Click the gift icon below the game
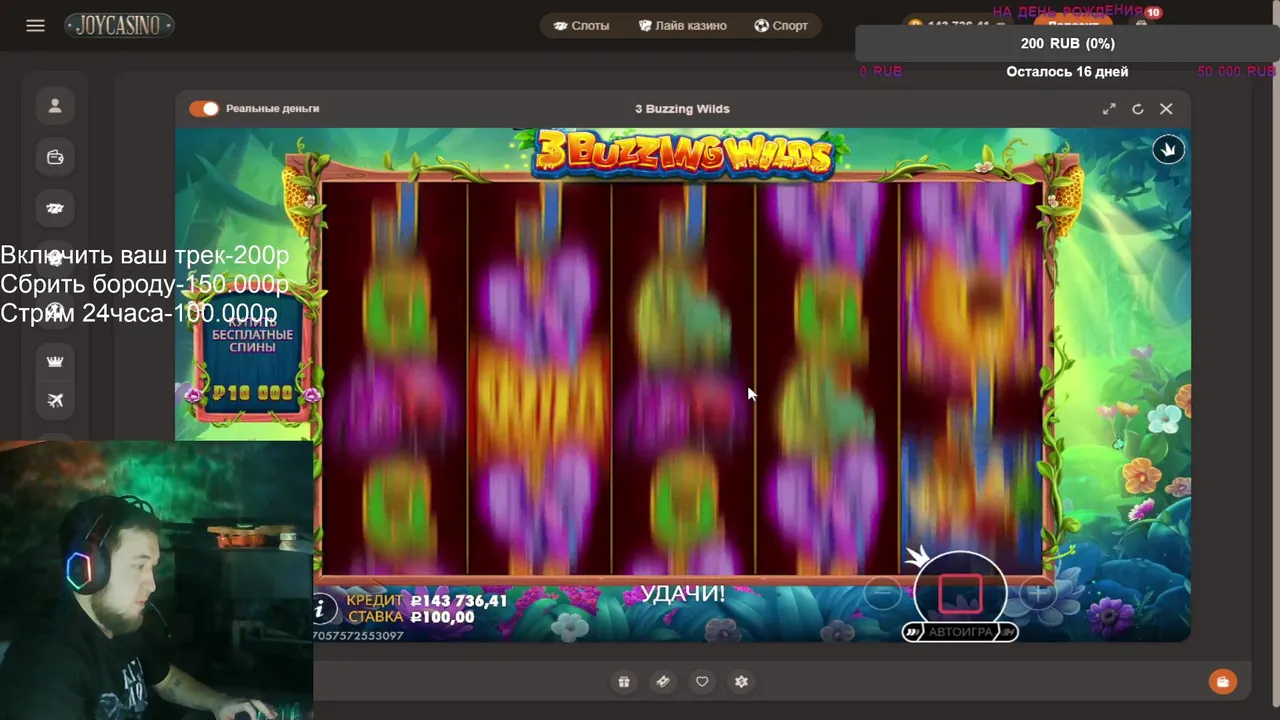 (x=624, y=682)
